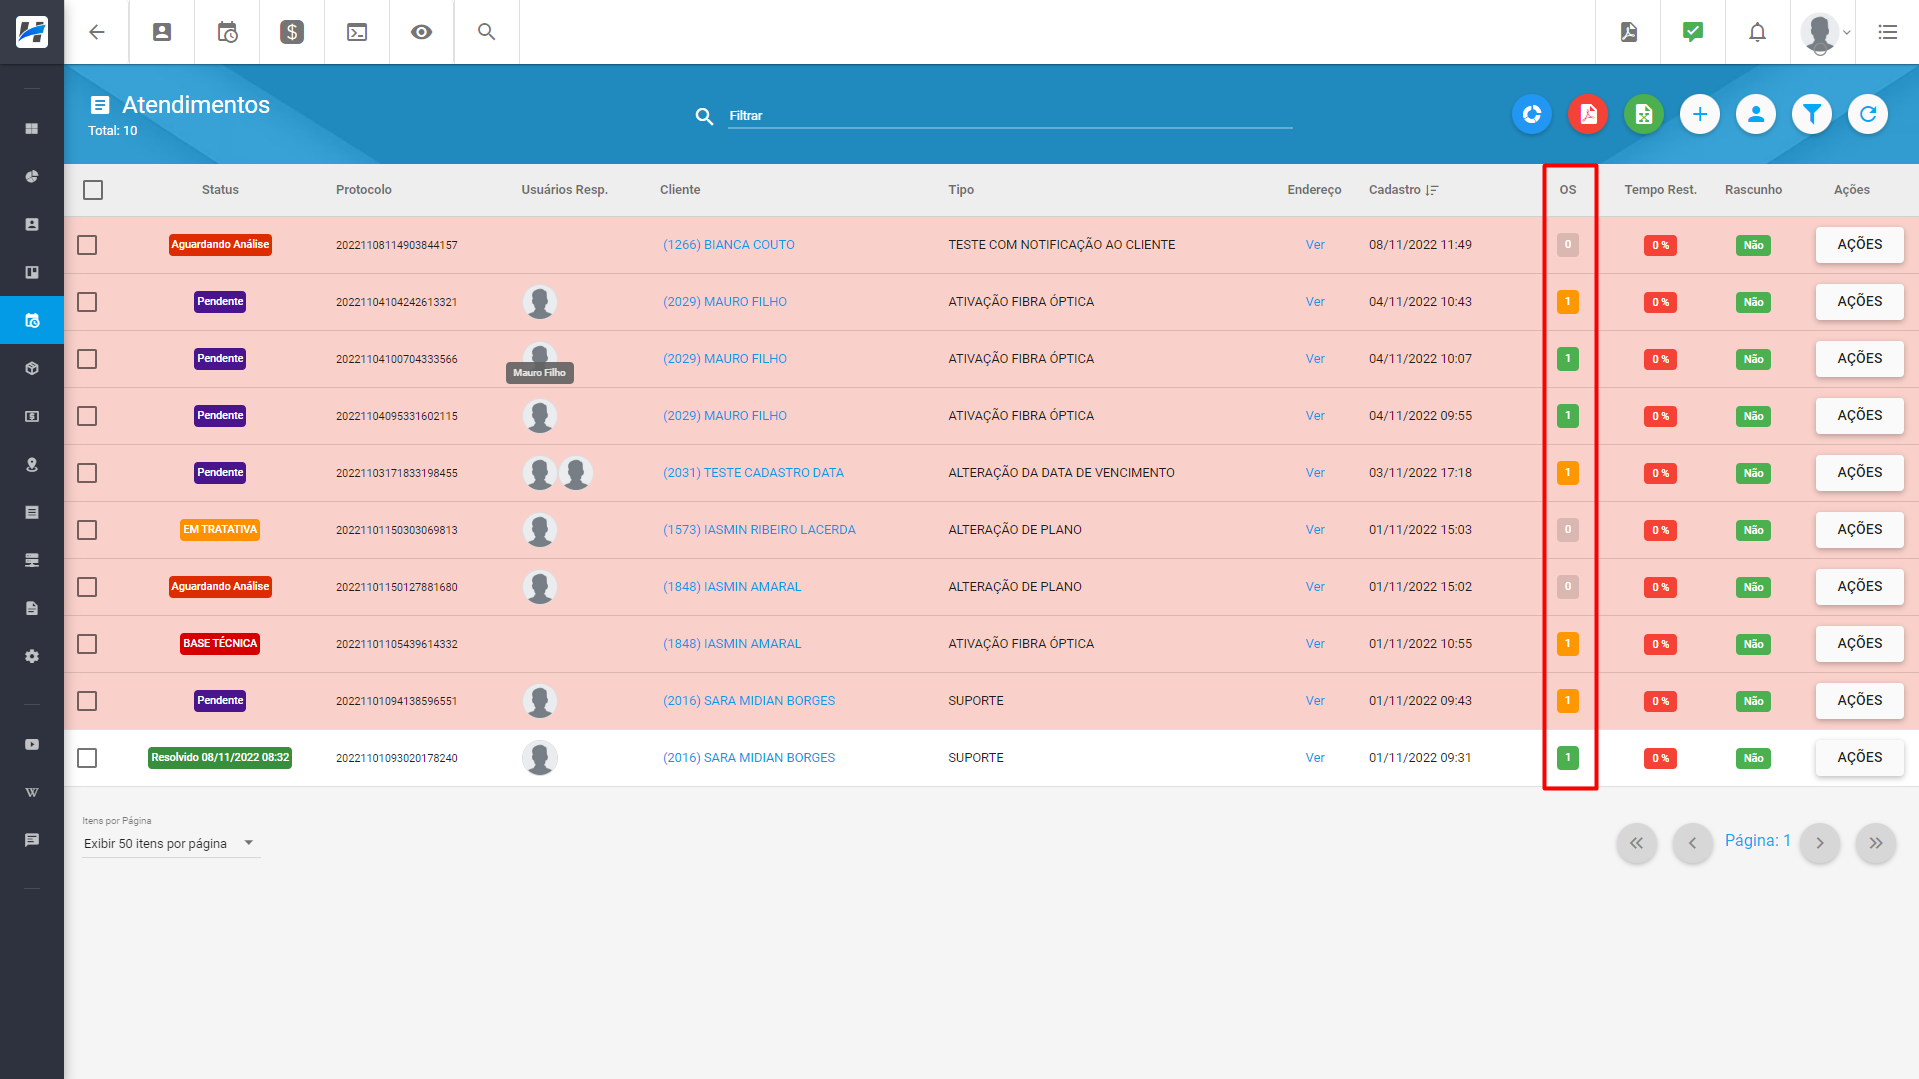This screenshot has height=1079, width=1919.
Task: Sort by the Protocolo column header
Action: (x=364, y=190)
